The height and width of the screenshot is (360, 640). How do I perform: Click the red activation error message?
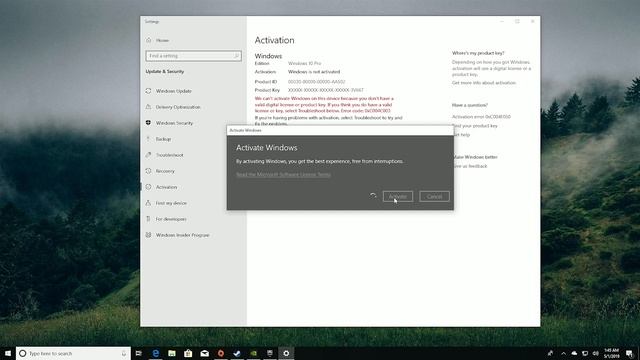(x=324, y=104)
